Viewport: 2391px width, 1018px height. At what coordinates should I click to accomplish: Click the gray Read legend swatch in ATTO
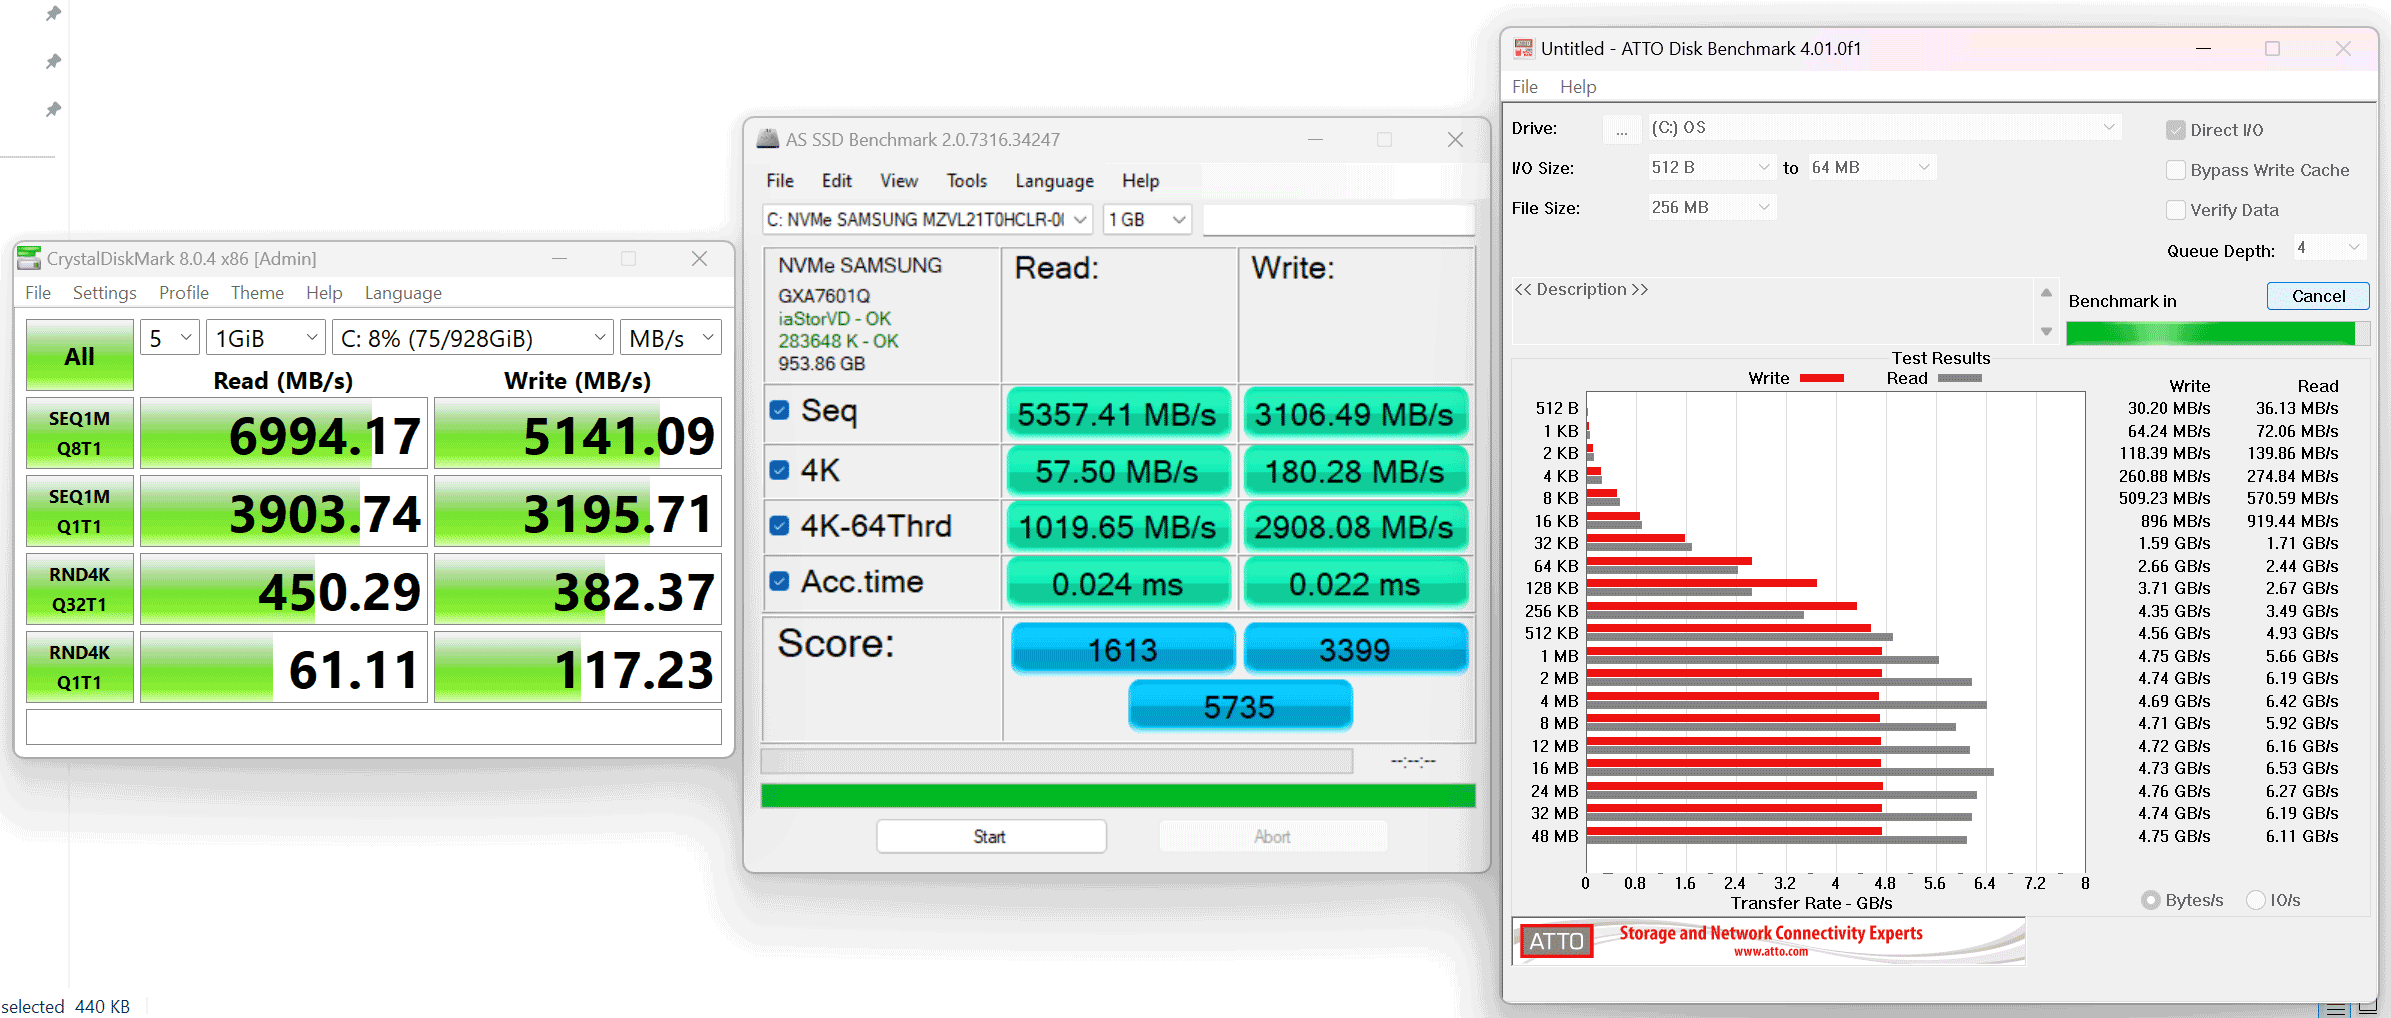(1959, 378)
